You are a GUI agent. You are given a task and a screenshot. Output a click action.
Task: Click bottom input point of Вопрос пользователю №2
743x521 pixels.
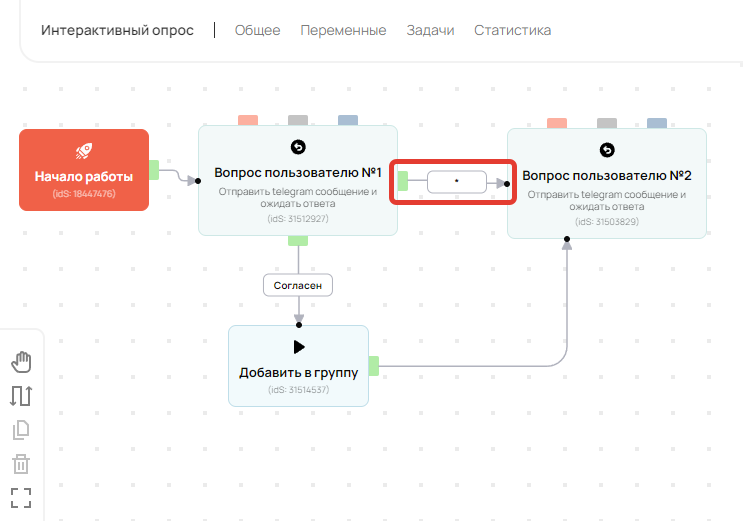click(567, 239)
